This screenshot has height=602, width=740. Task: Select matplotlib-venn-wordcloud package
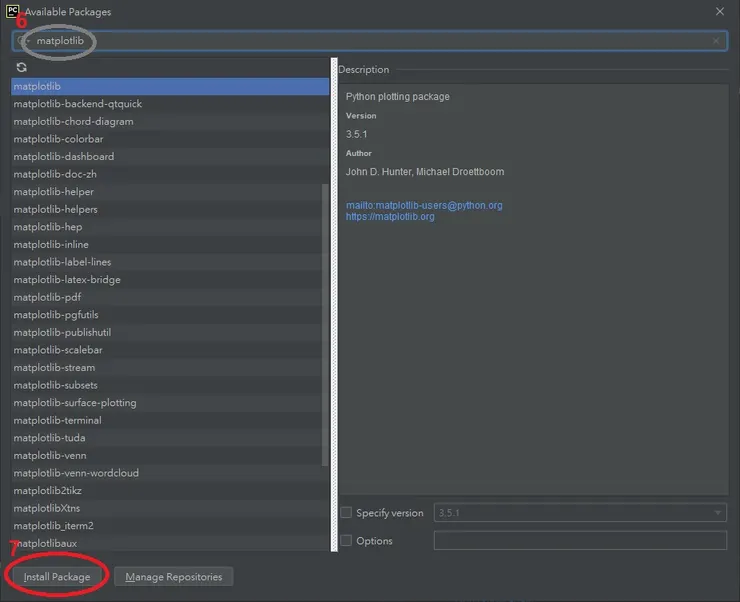tap(170, 473)
